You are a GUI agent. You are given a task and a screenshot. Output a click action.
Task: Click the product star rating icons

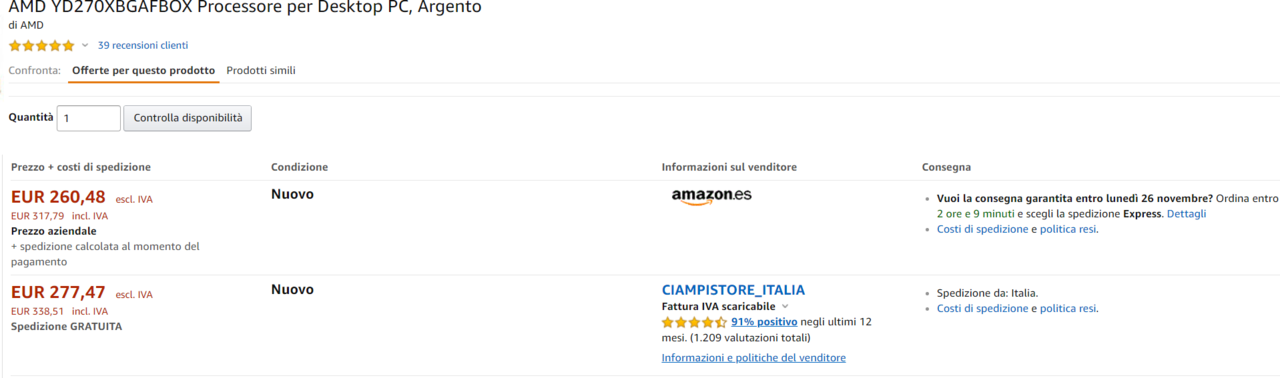42,45
